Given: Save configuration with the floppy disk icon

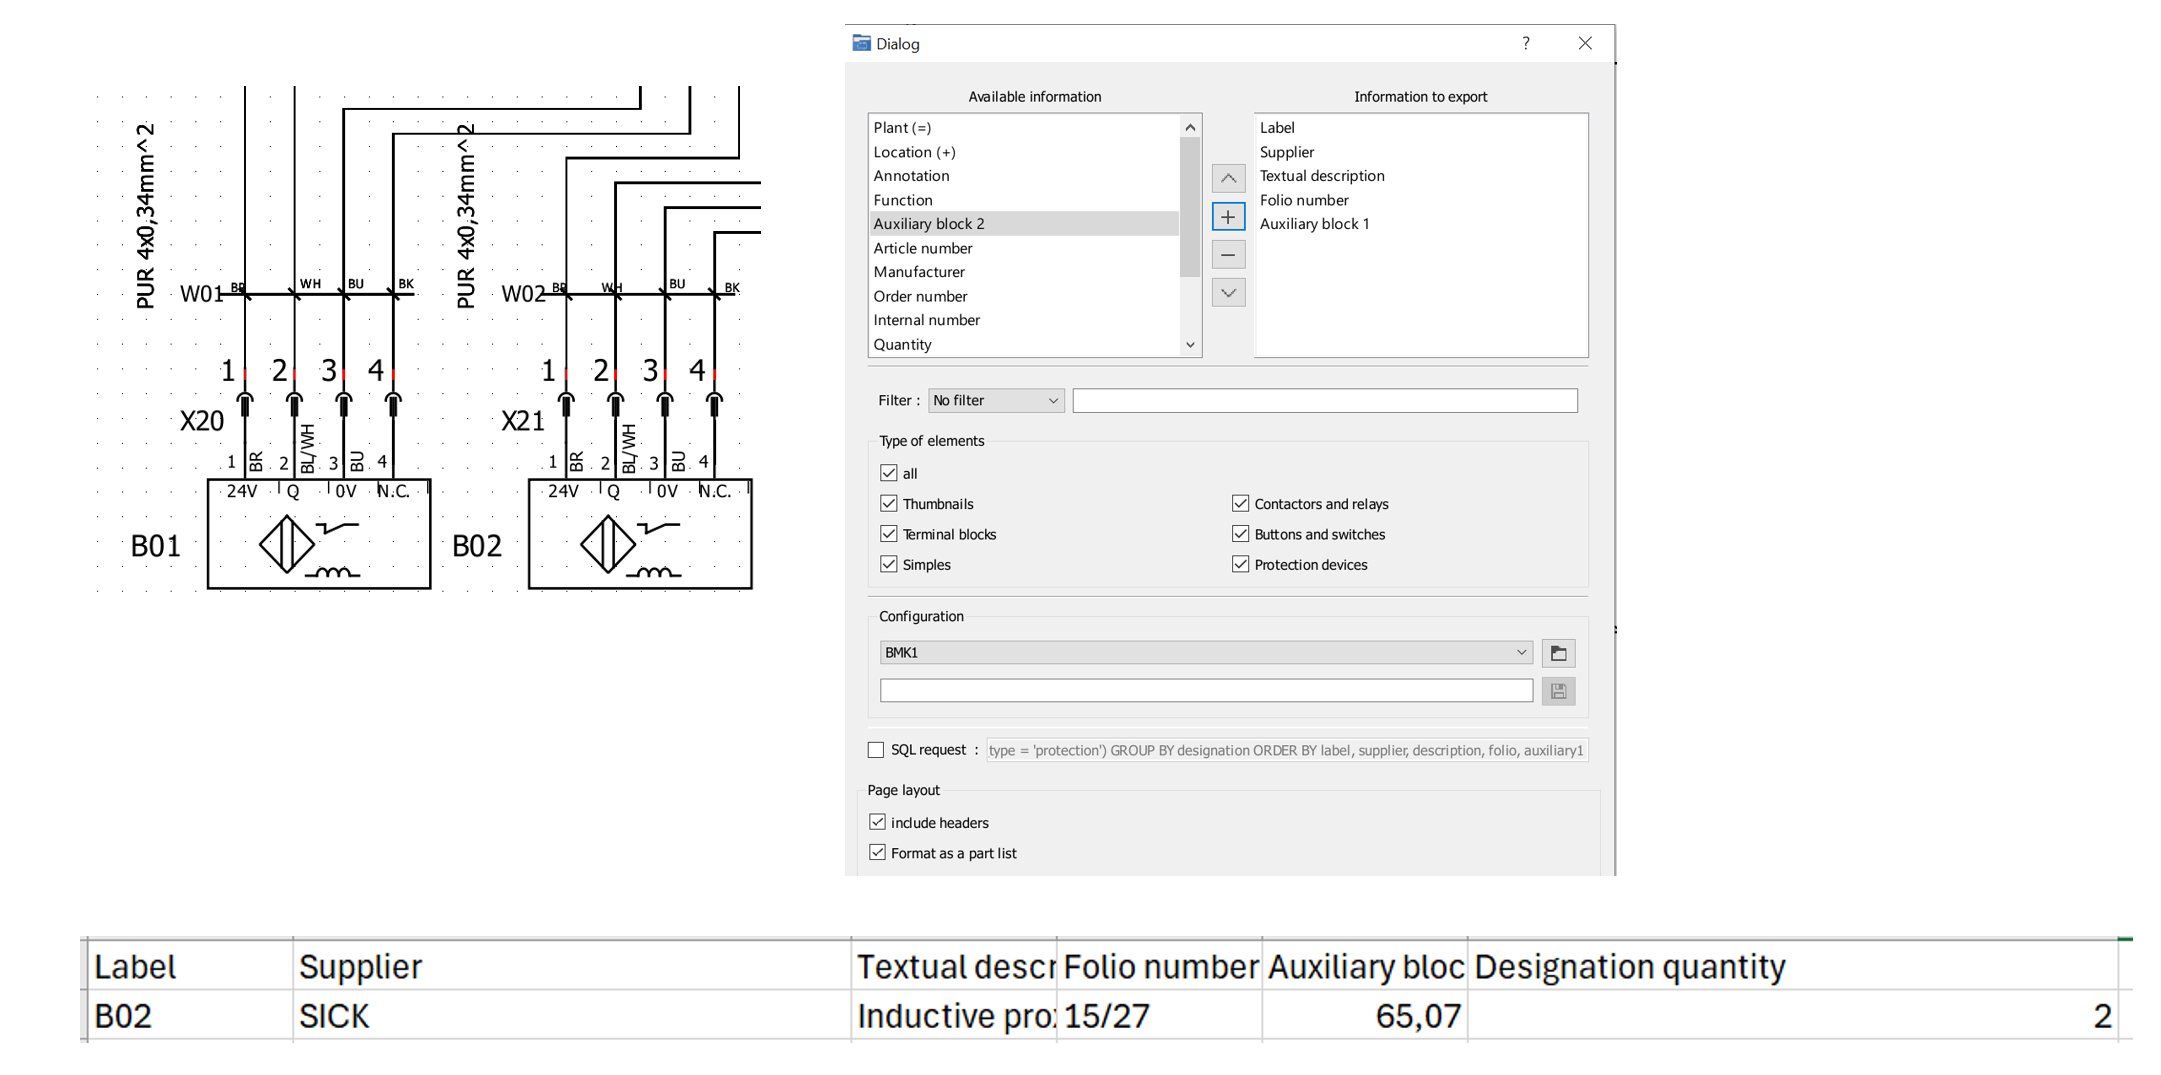Looking at the screenshot, I should (x=1558, y=691).
